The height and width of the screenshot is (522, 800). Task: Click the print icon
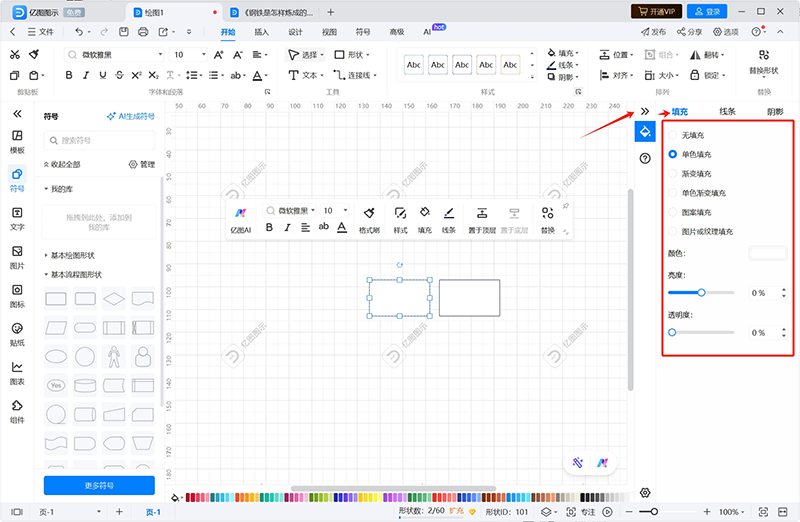(143, 32)
